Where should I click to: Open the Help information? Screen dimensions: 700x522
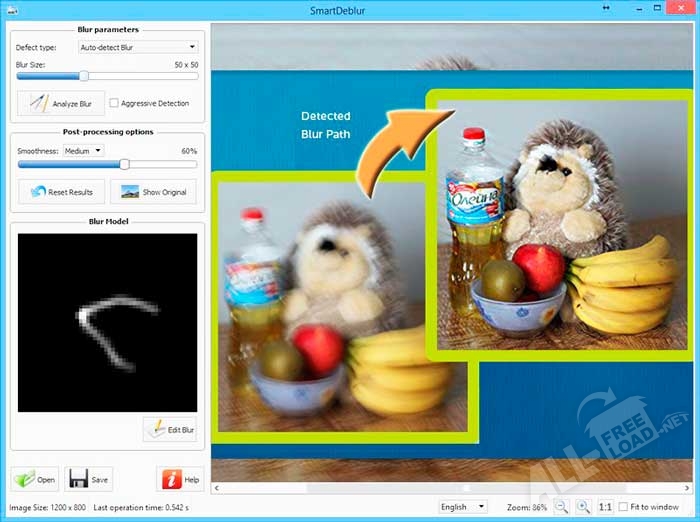pos(181,479)
